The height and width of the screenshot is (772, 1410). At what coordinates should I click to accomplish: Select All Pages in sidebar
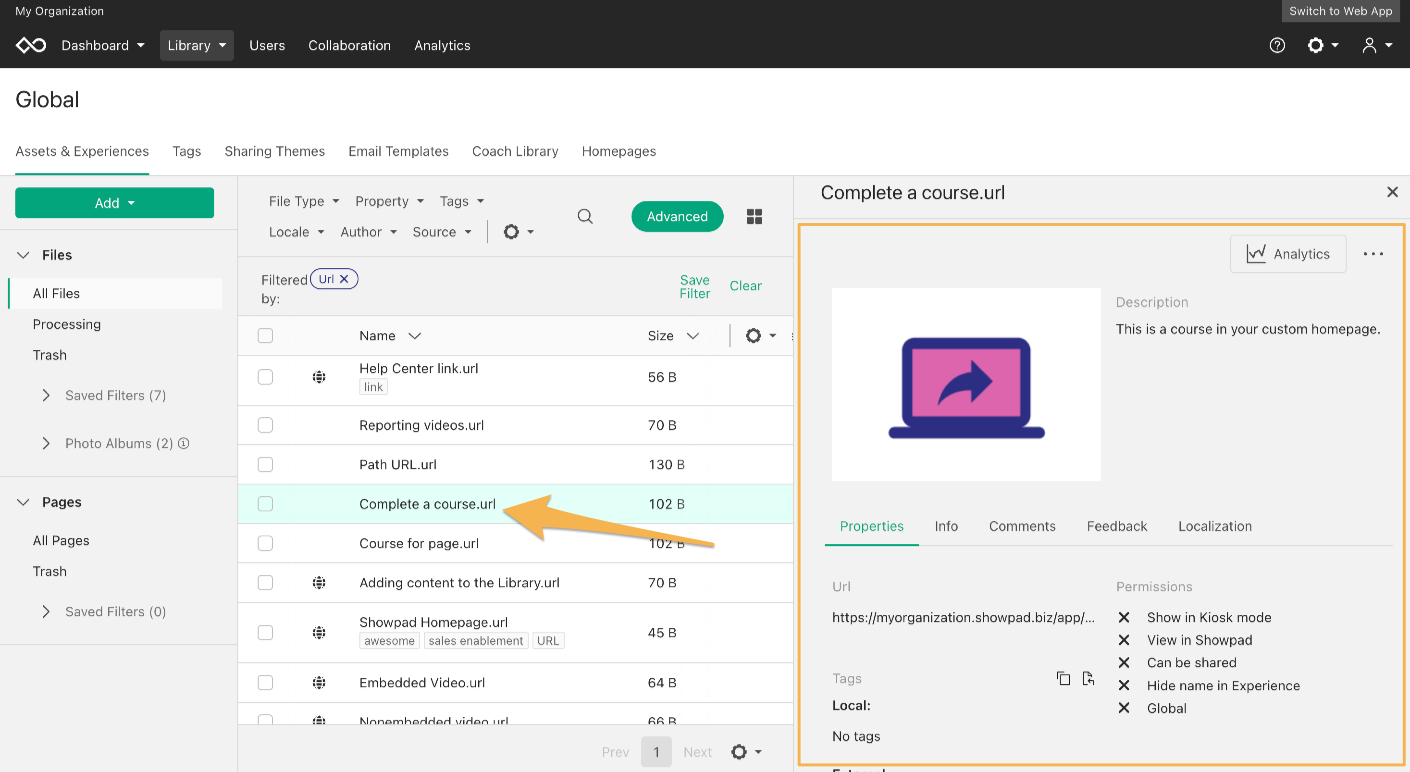tap(61, 541)
